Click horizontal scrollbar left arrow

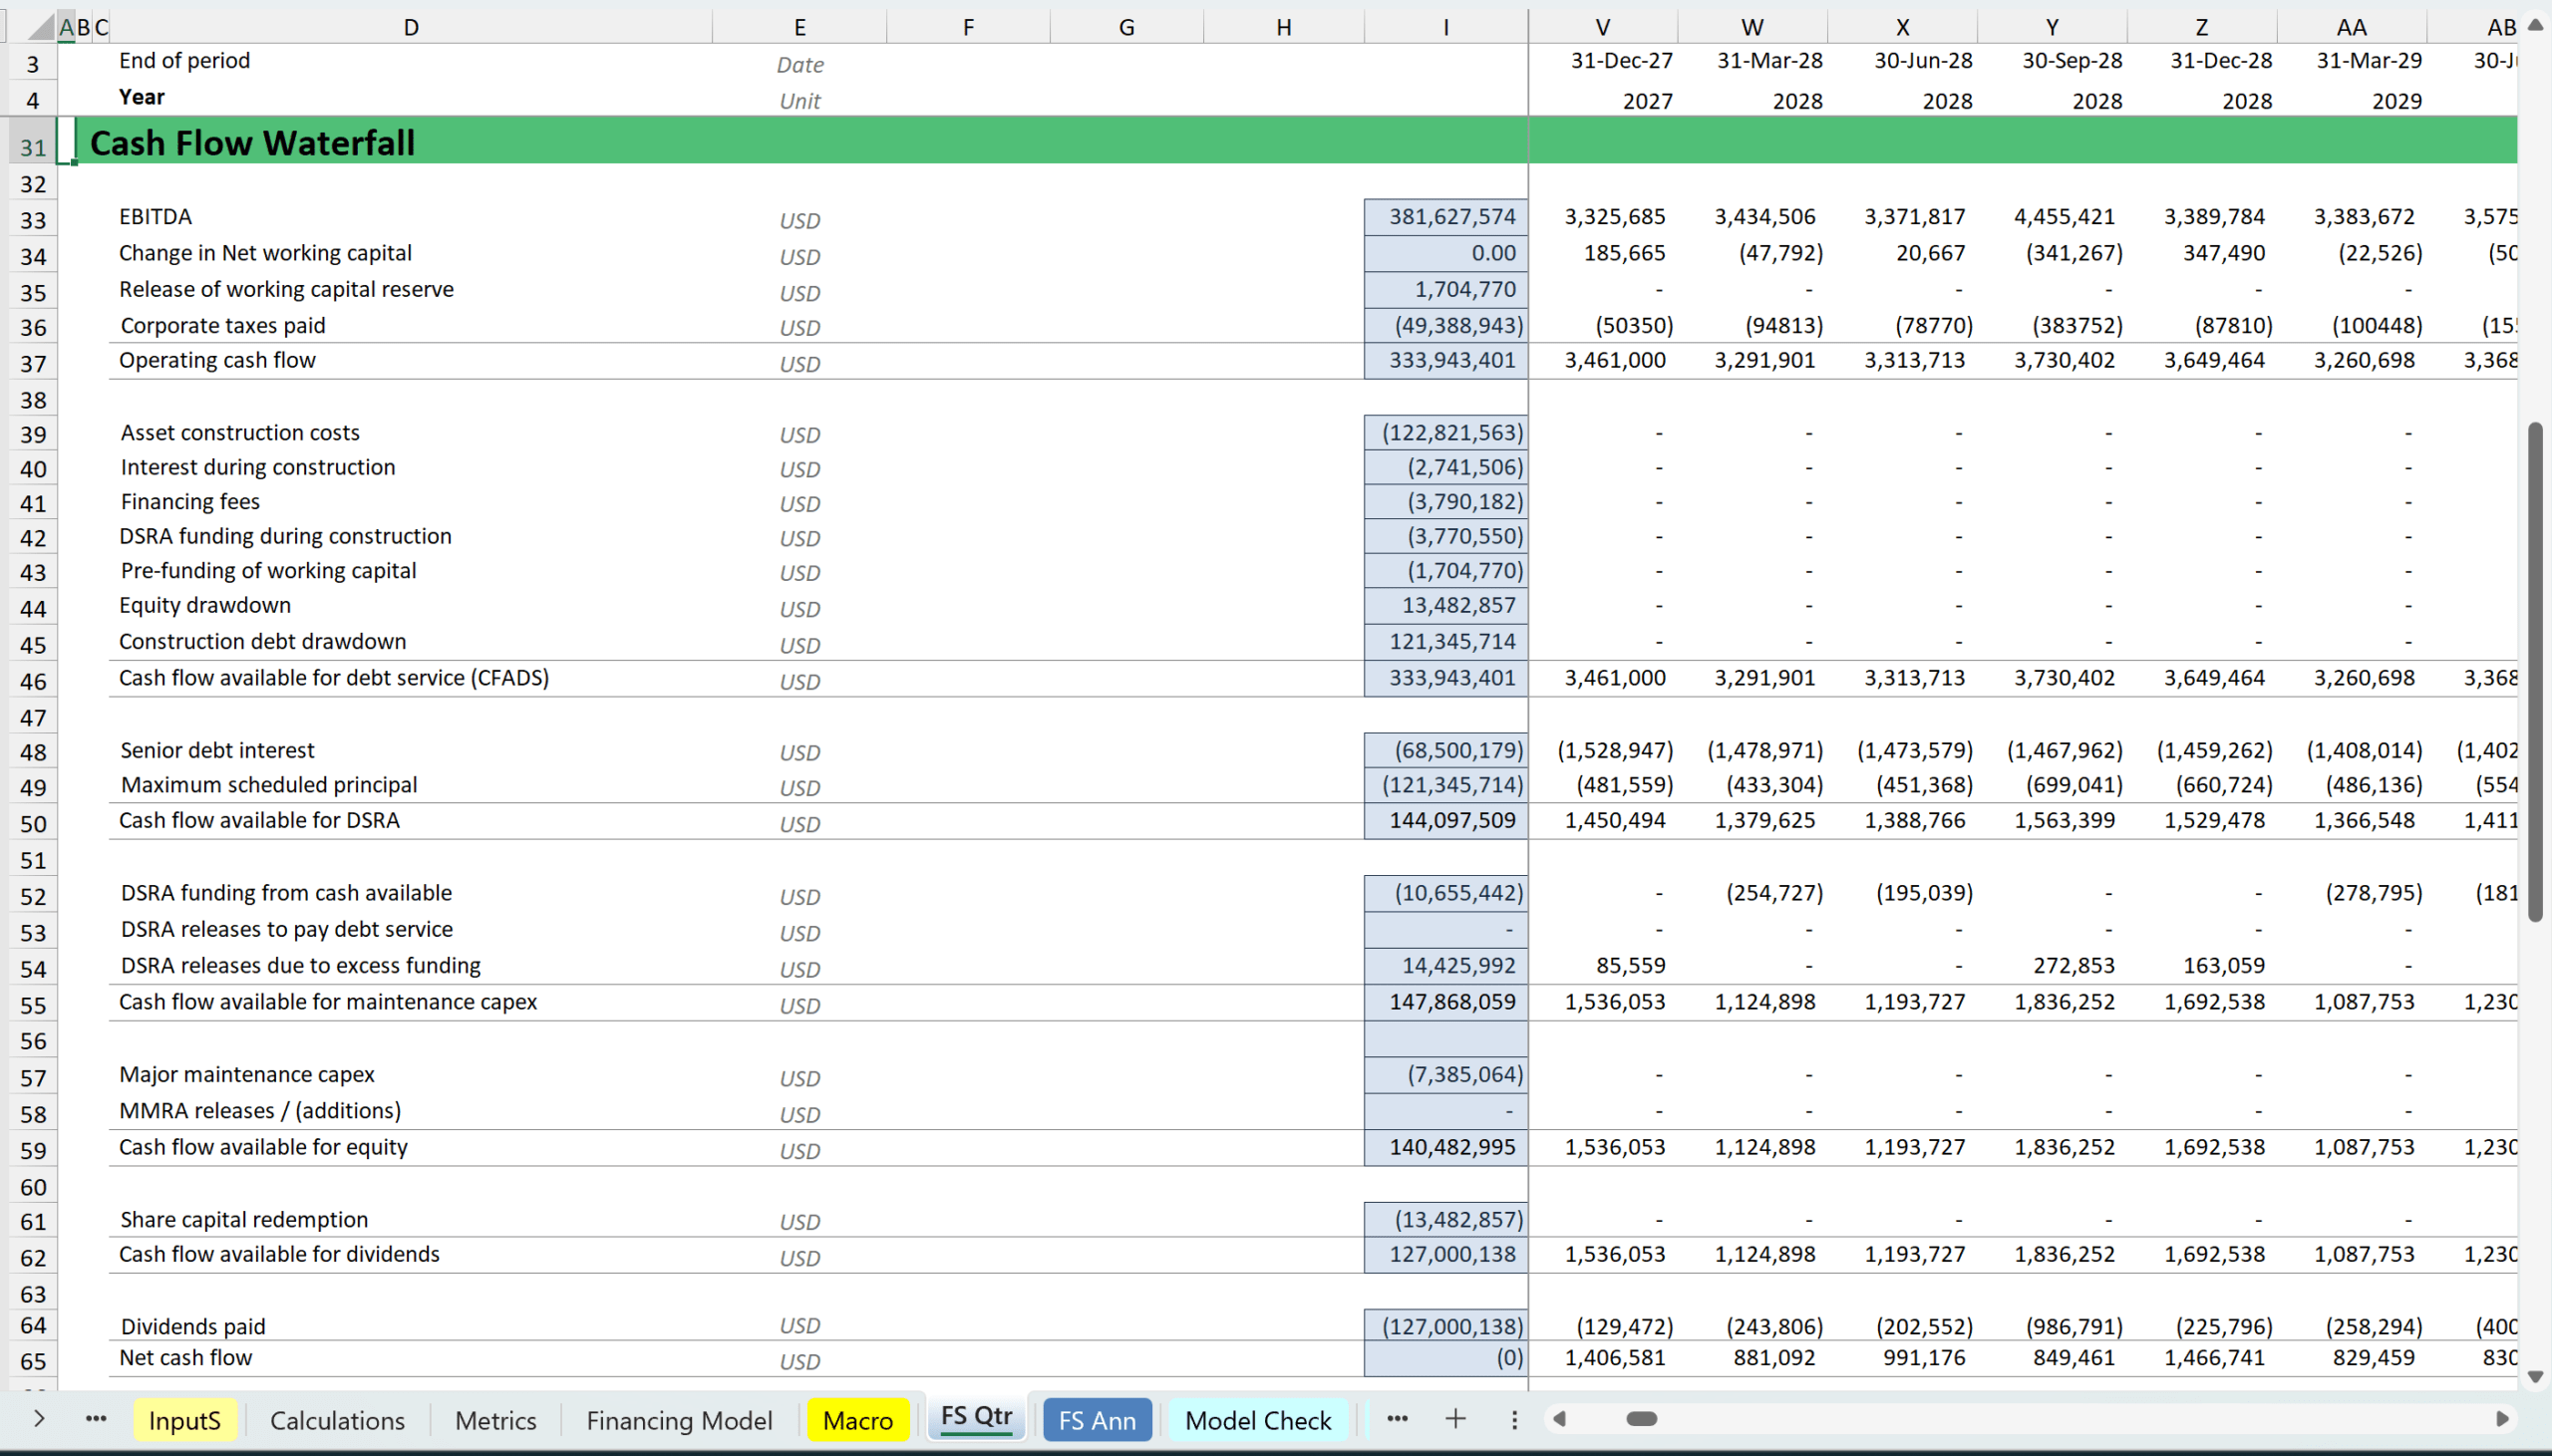[x=1559, y=1419]
